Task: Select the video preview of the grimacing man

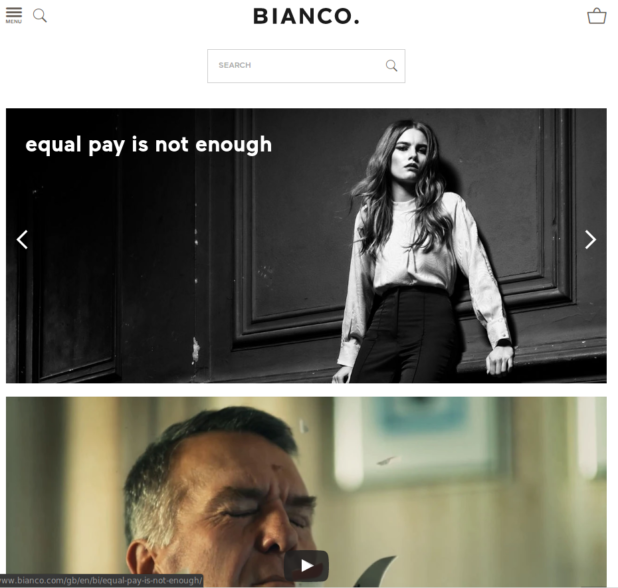Action: [x=306, y=492]
